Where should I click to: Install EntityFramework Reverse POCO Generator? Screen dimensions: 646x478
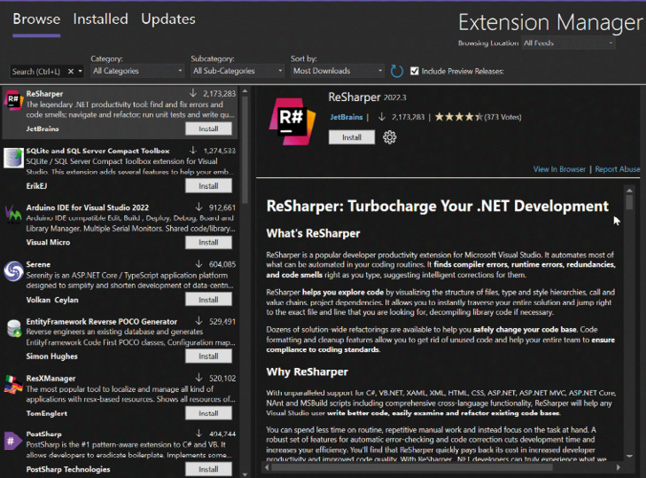tap(208, 356)
